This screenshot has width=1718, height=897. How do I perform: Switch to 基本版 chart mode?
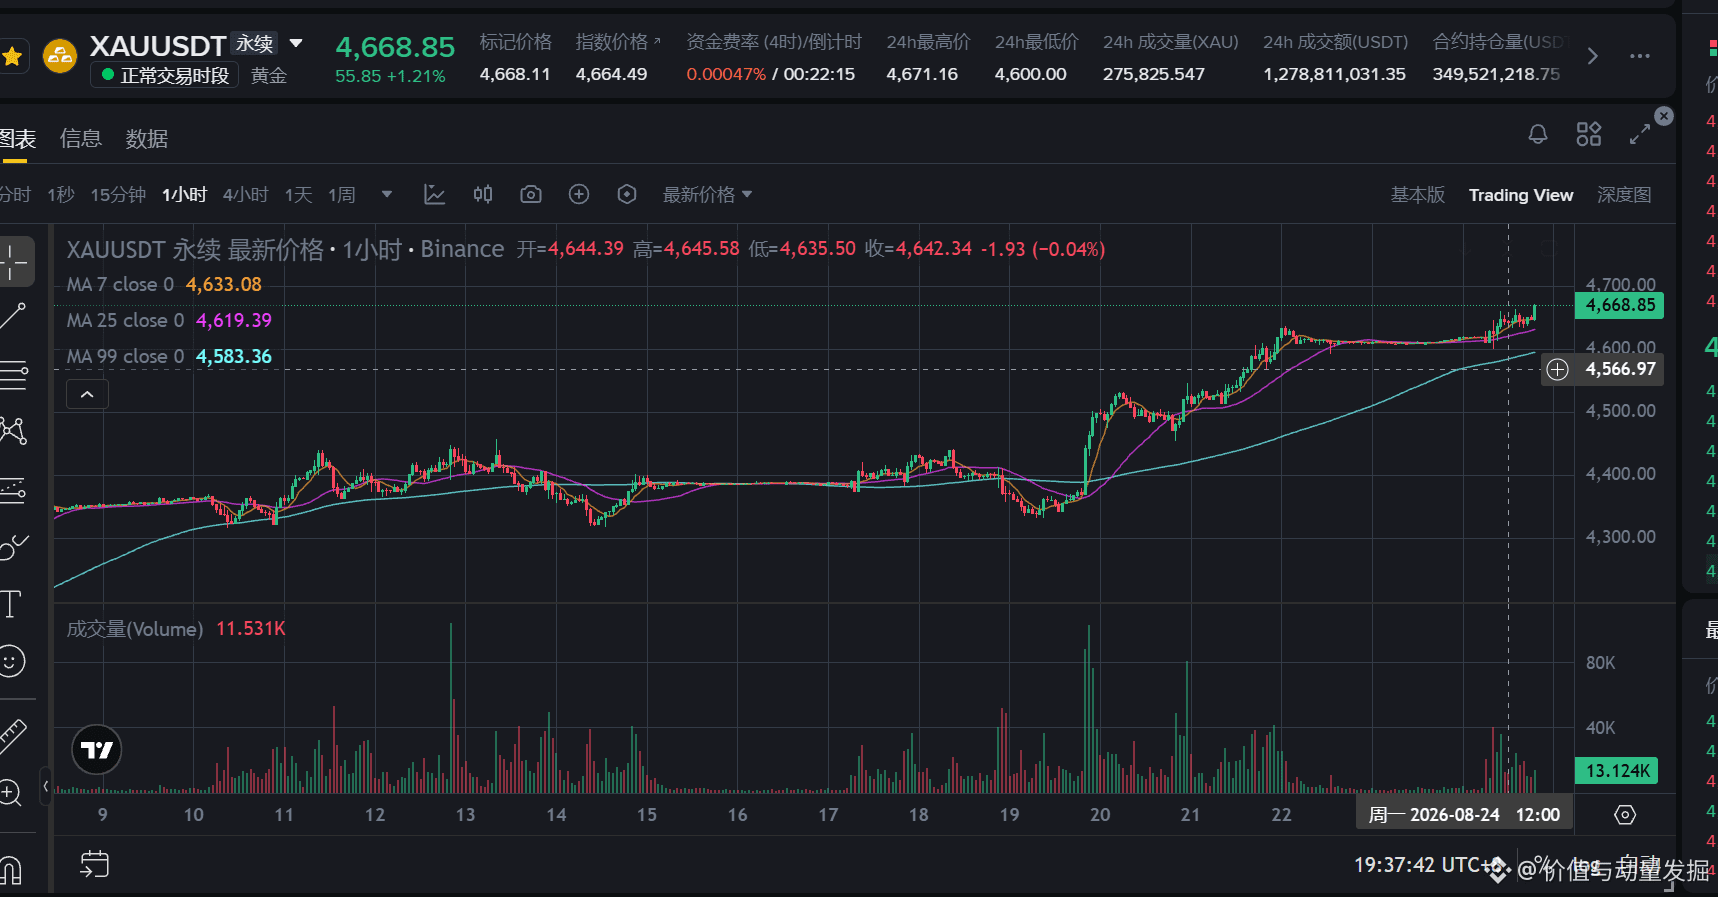pyautogui.click(x=1418, y=195)
